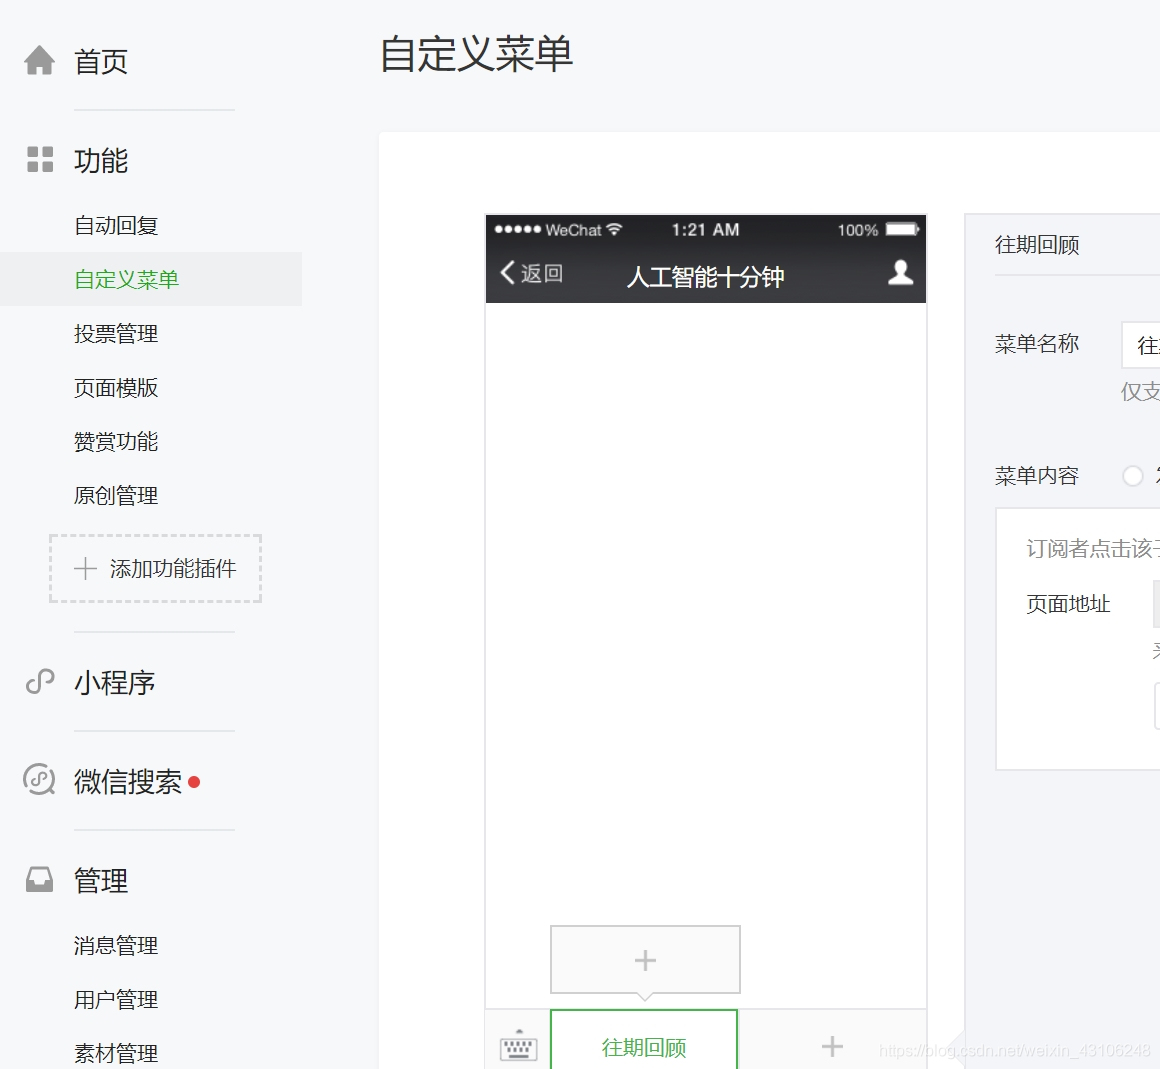
Task: Click the WeChat search icon beside 微信搜索
Action: click(39, 780)
